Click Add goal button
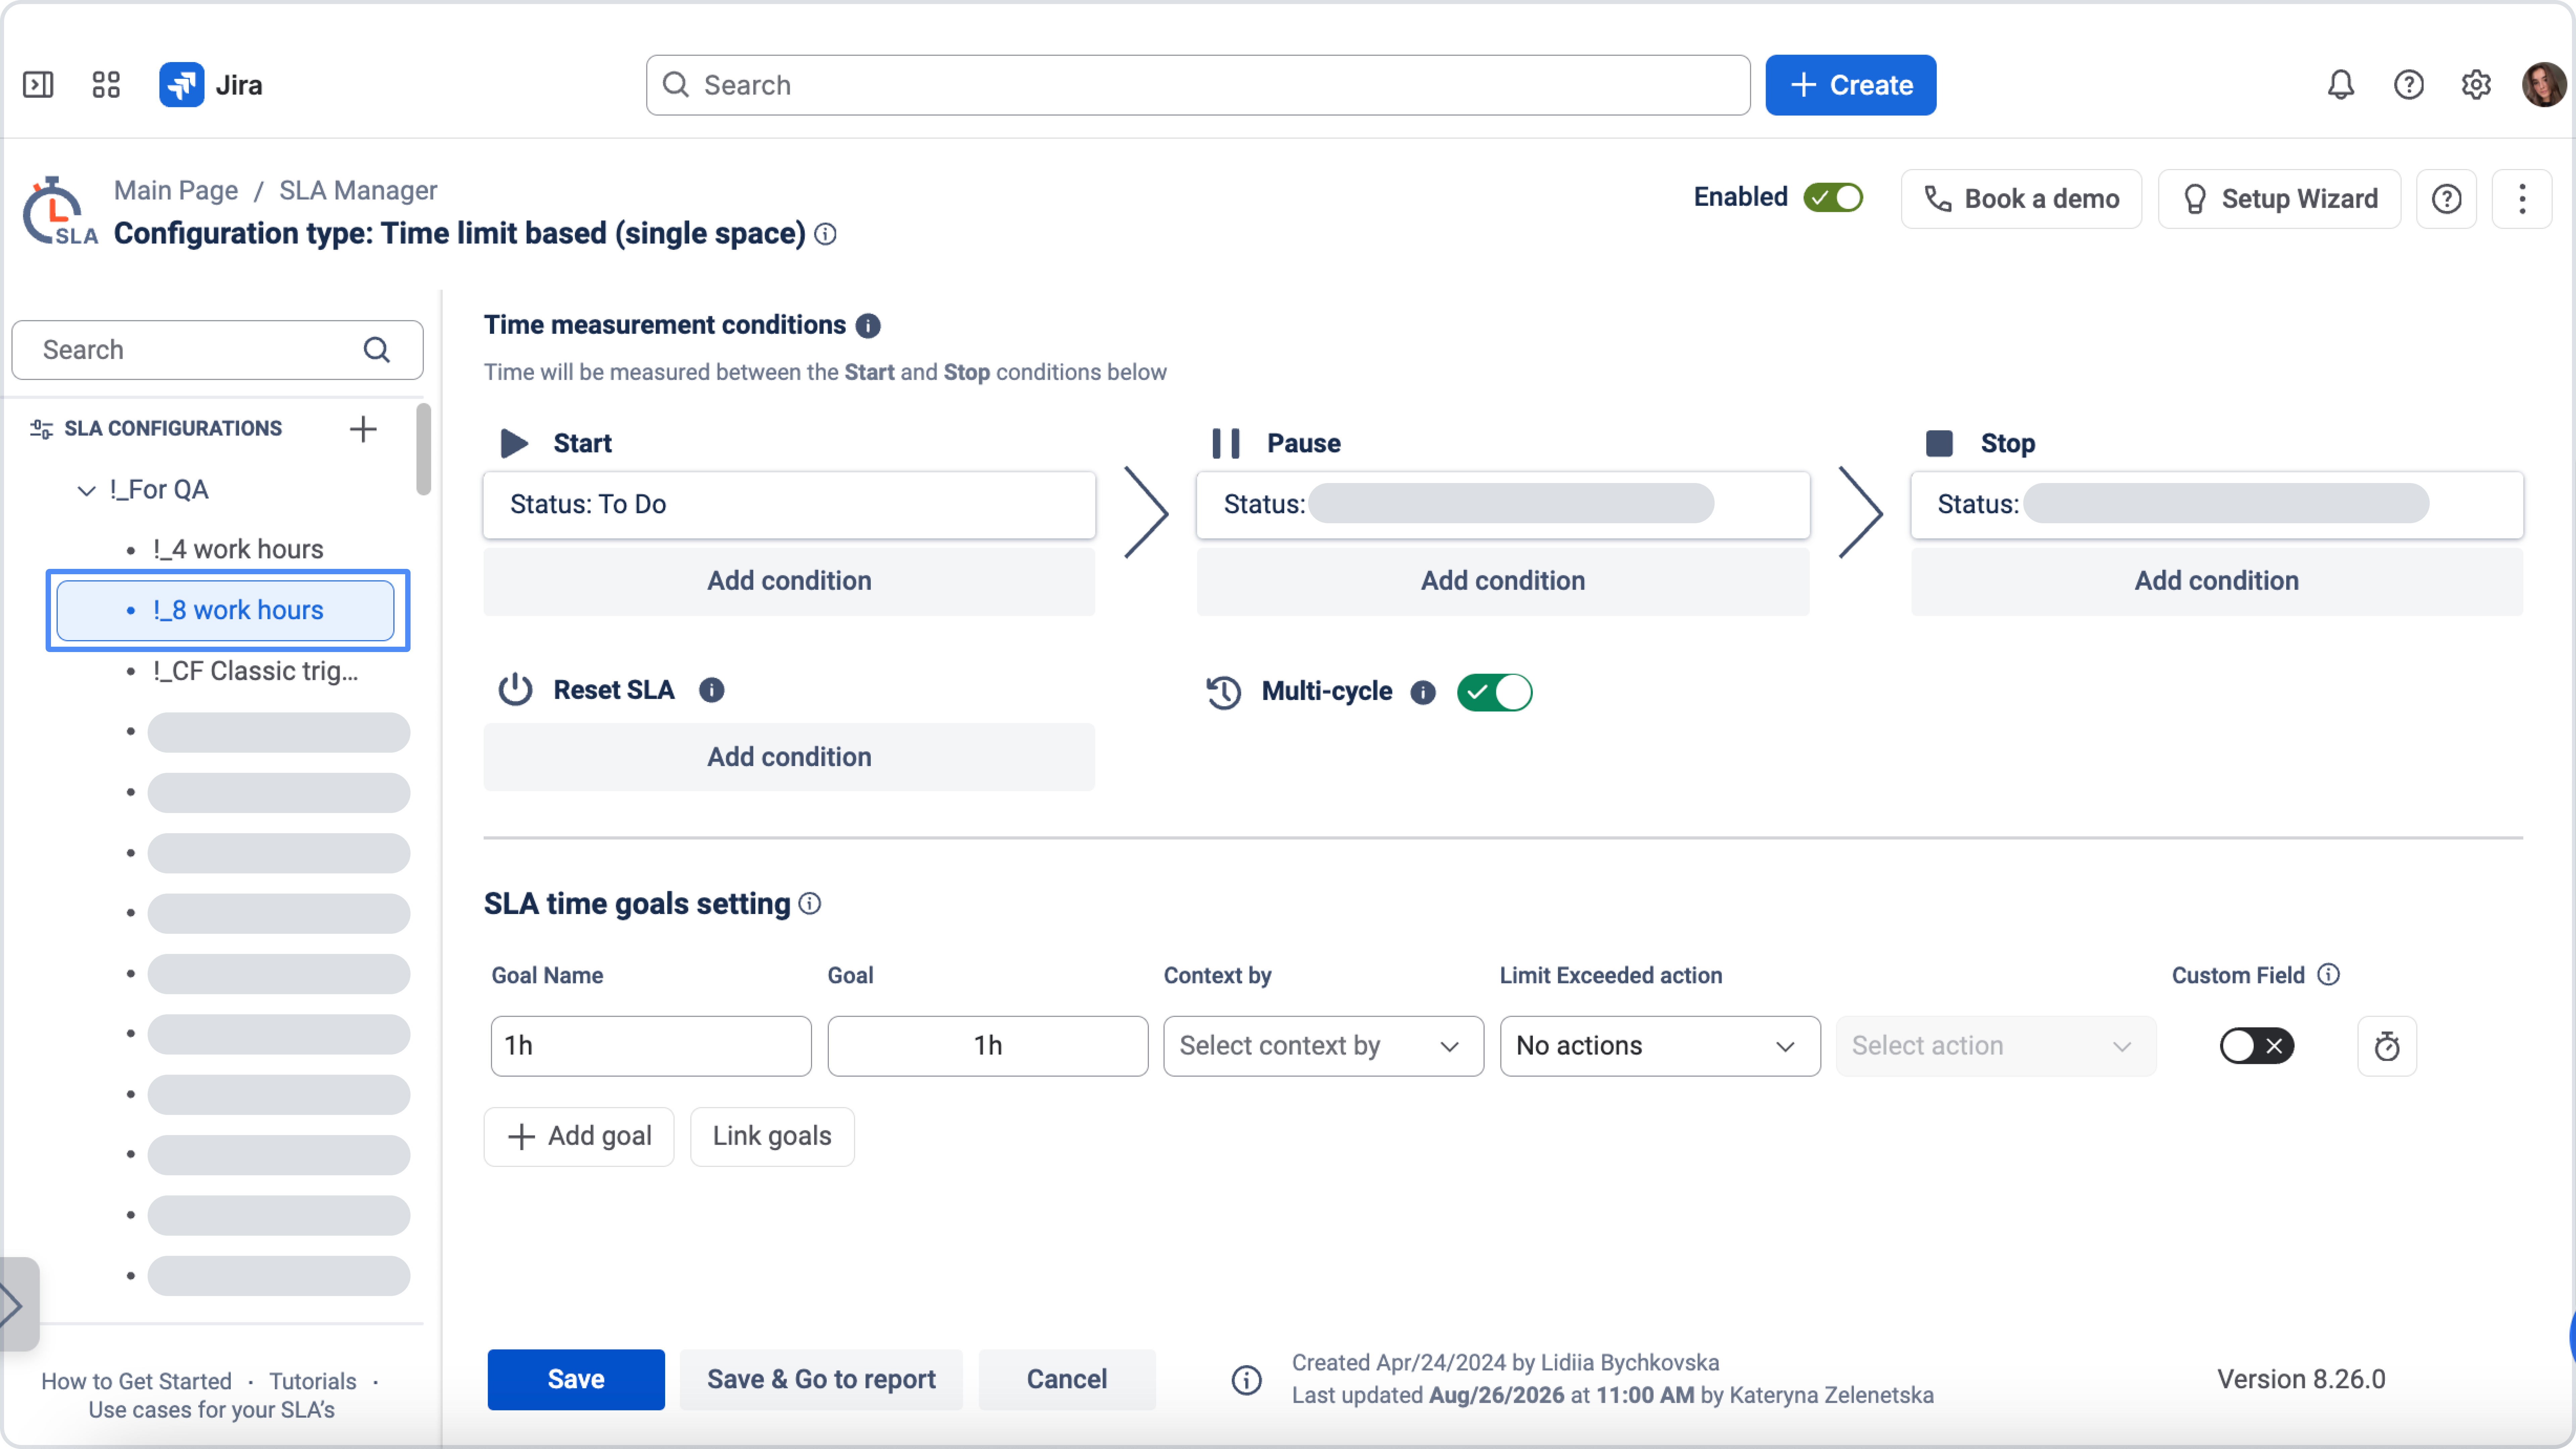This screenshot has height=1449, width=2576. click(579, 1137)
